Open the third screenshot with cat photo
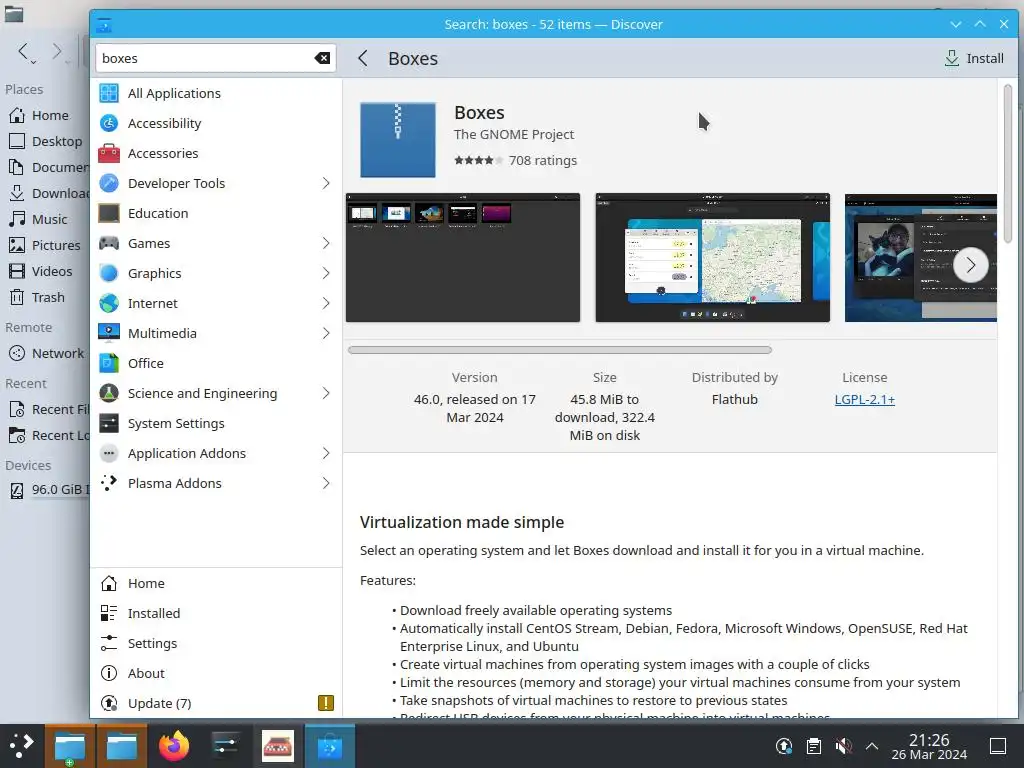The width and height of the screenshot is (1024, 768). point(921,257)
